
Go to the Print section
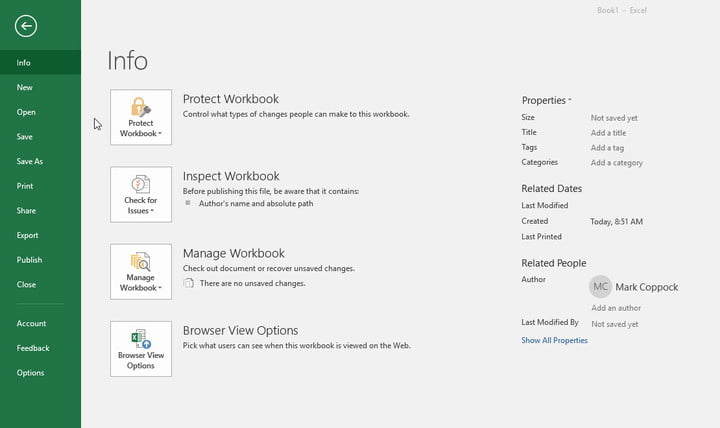26,186
